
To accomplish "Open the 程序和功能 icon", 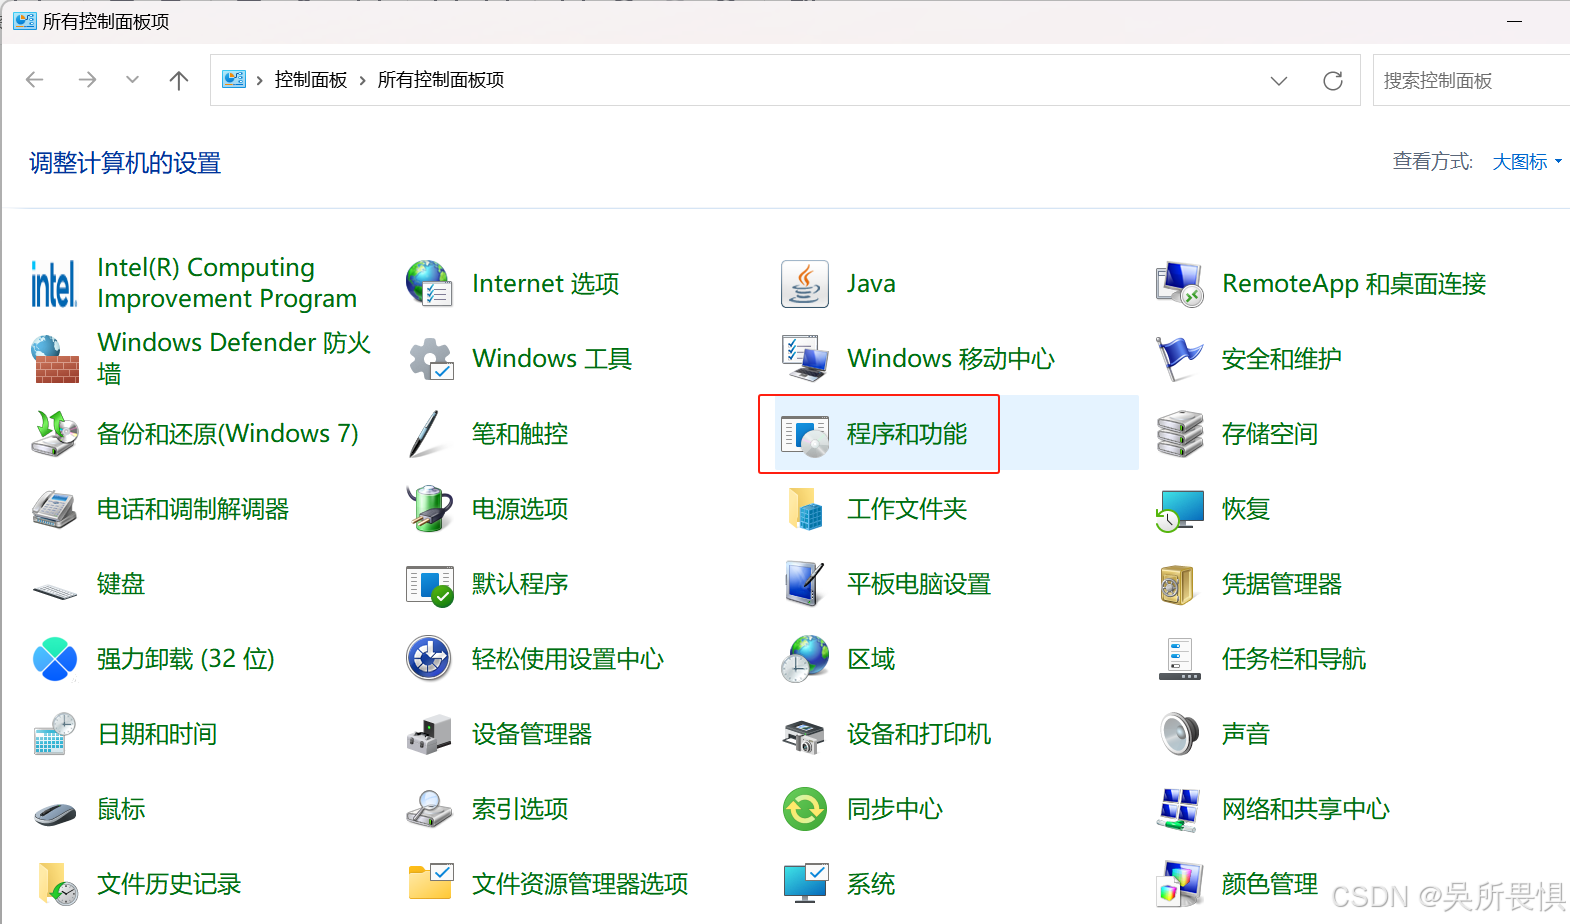I will (x=805, y=434).
